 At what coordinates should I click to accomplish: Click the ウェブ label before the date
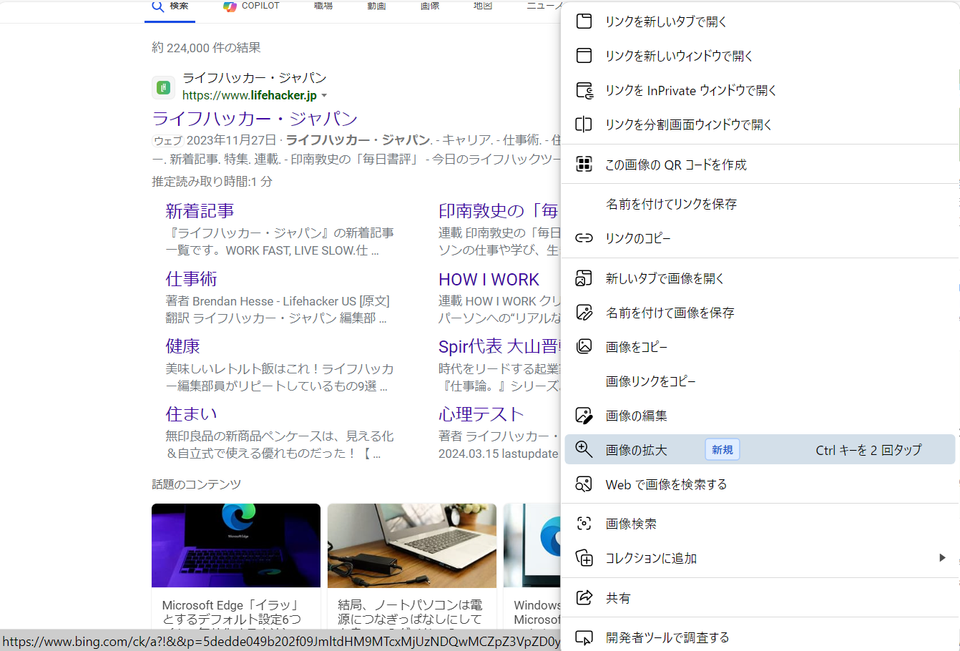click(168, 140)
